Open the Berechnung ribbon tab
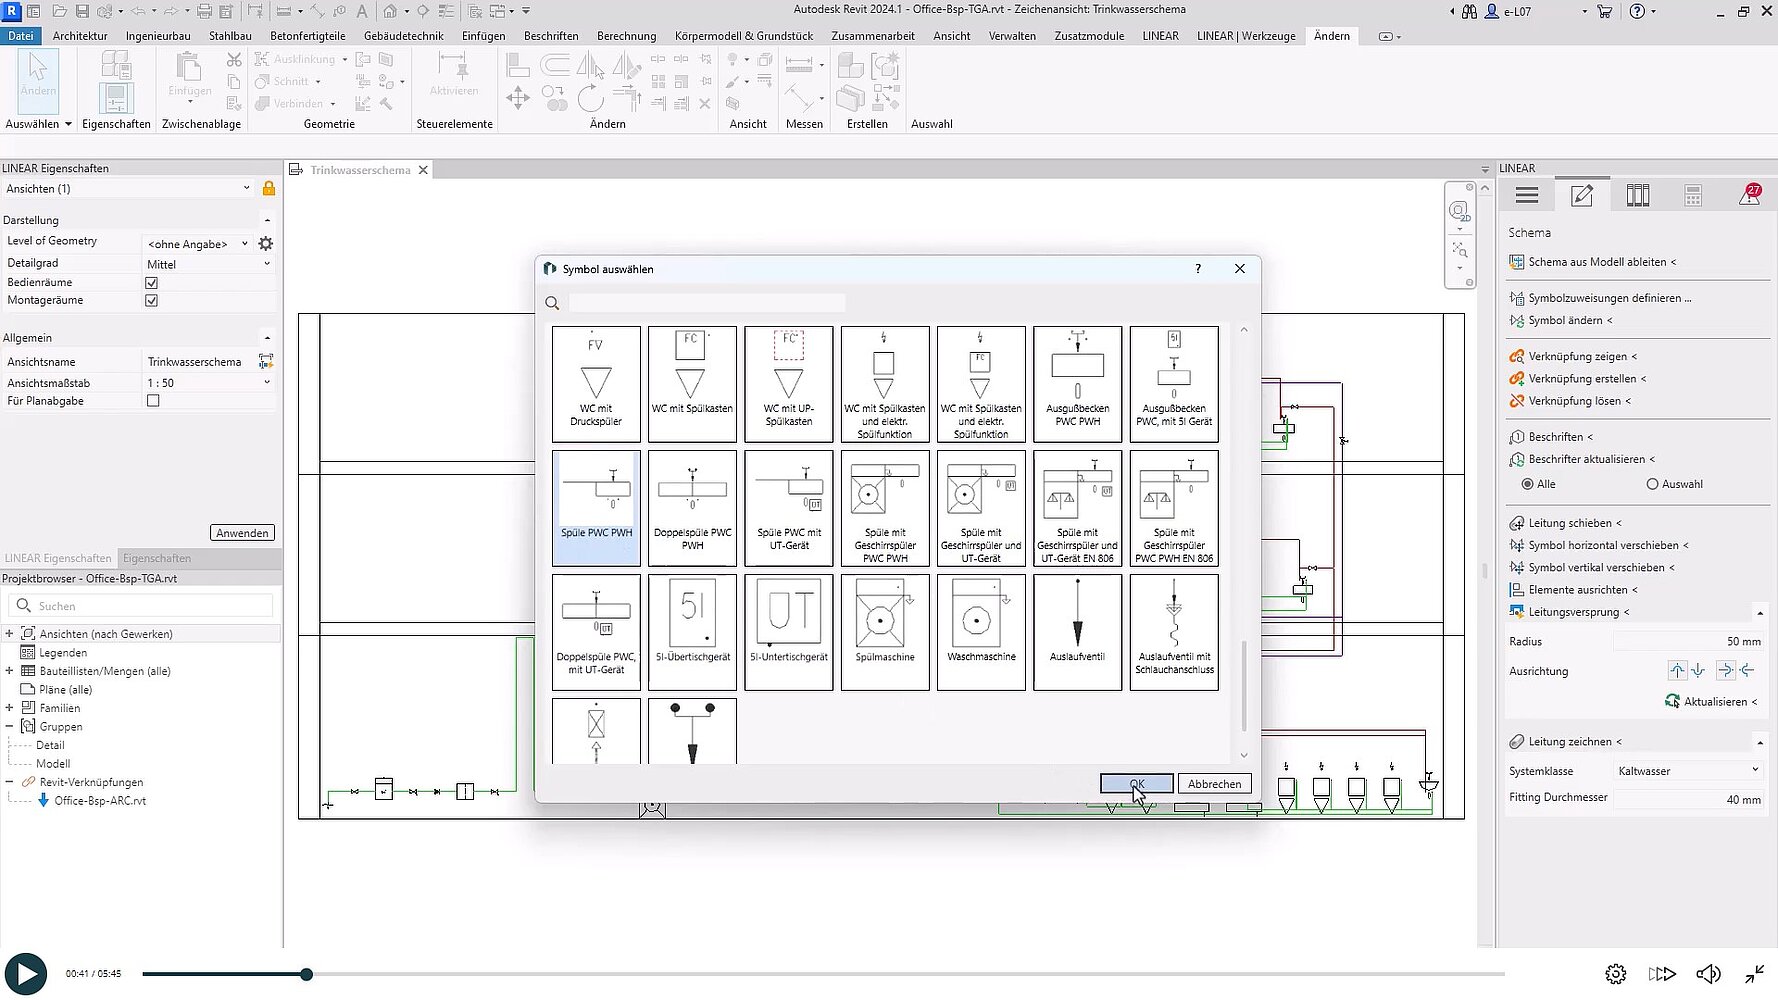Image resolution: width=1778 pixels, height=1000 pixels. (x=626, y=36)
